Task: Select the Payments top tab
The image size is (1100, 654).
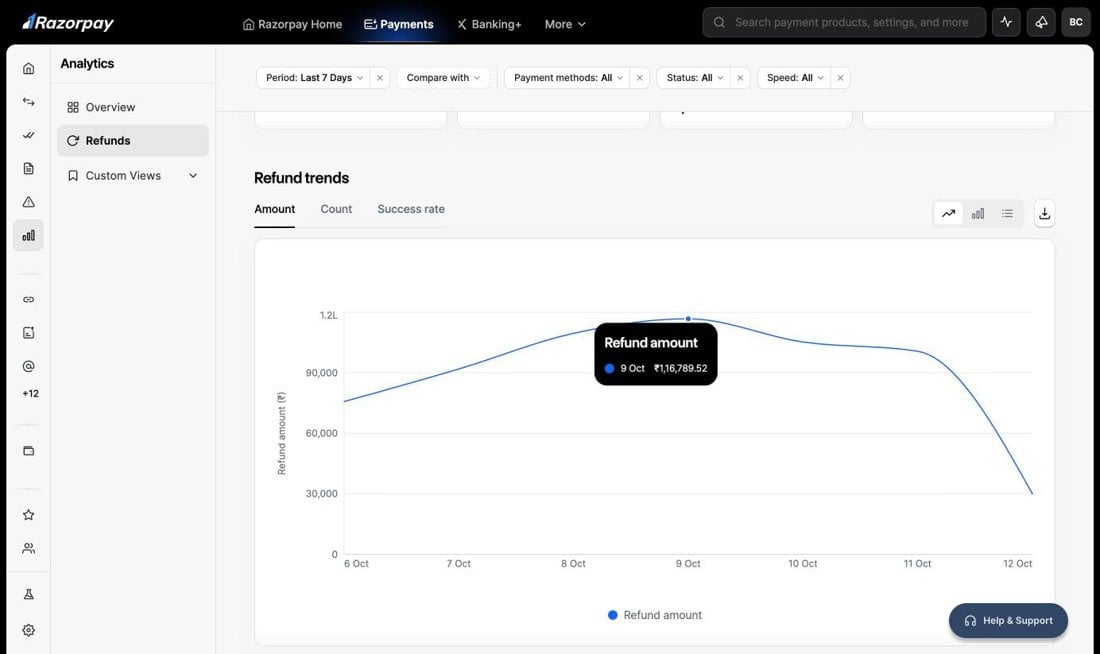Action: pos(398,24)
